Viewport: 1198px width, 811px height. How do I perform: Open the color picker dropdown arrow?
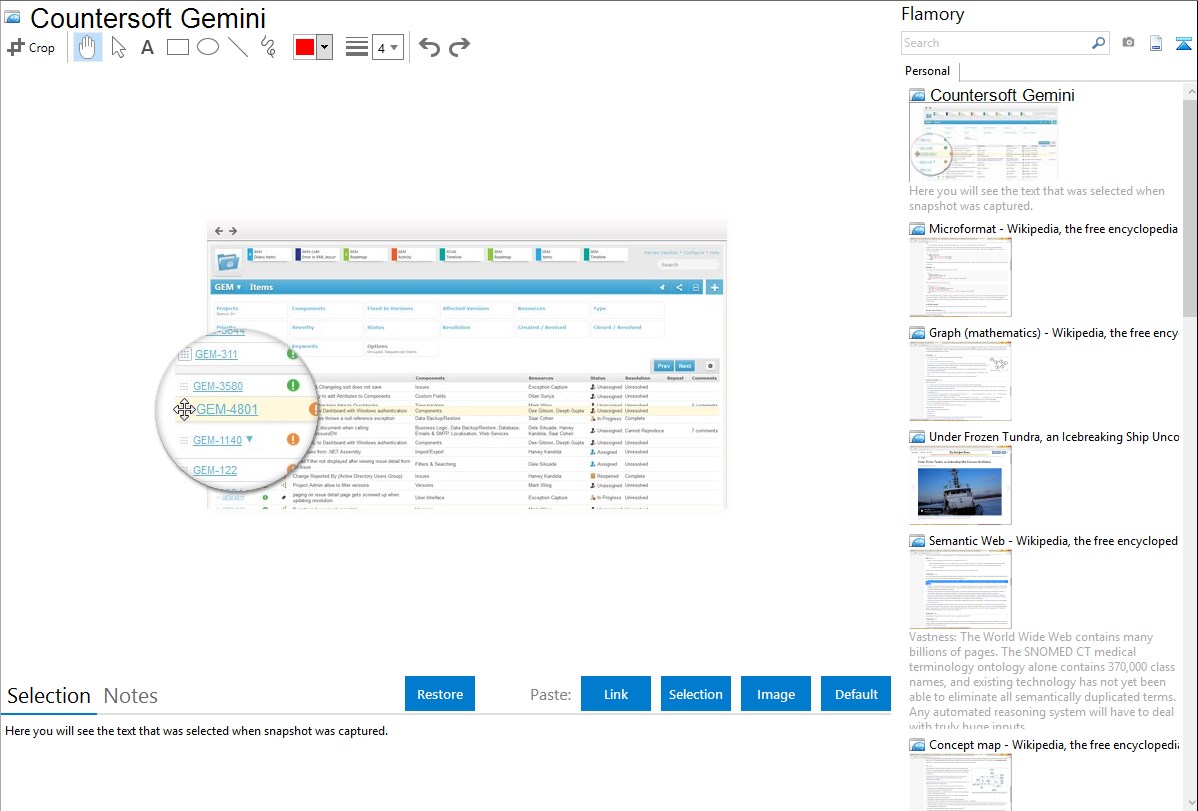pyautogui.click(x=324, y=47)
